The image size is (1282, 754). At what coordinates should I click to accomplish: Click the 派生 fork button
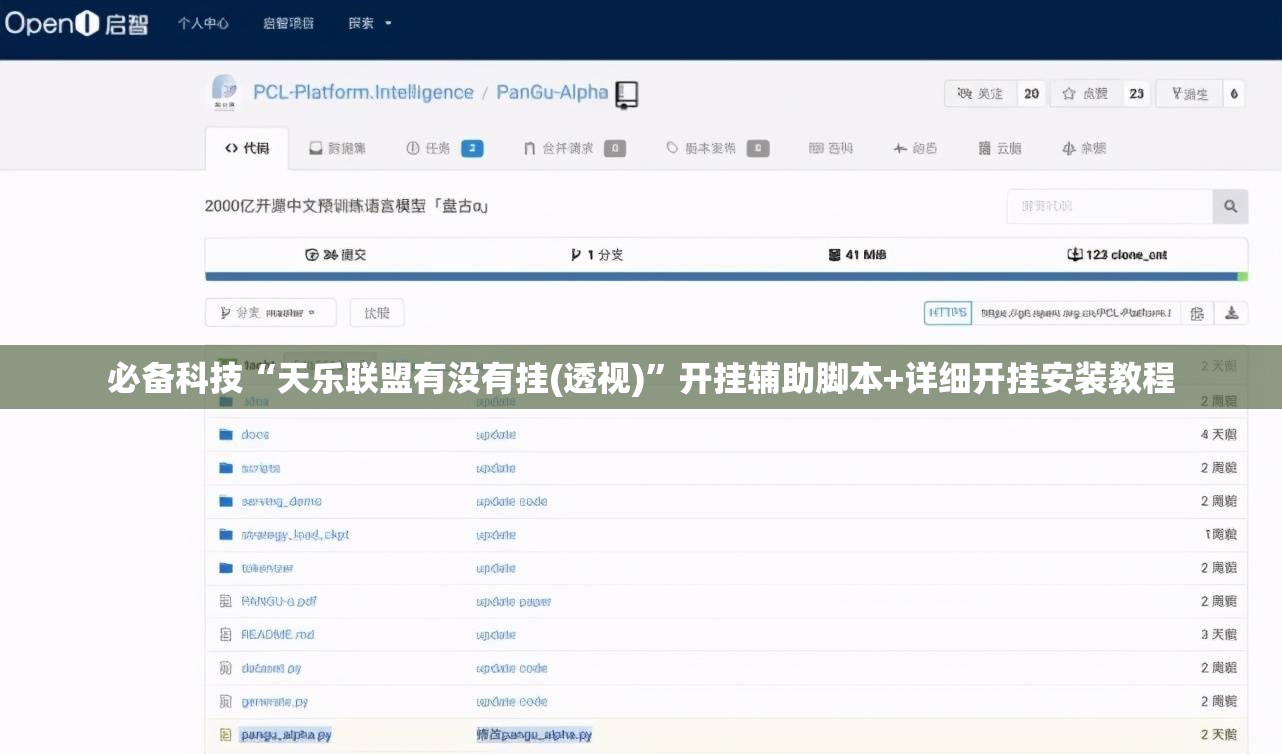[x=1188, y=94]
